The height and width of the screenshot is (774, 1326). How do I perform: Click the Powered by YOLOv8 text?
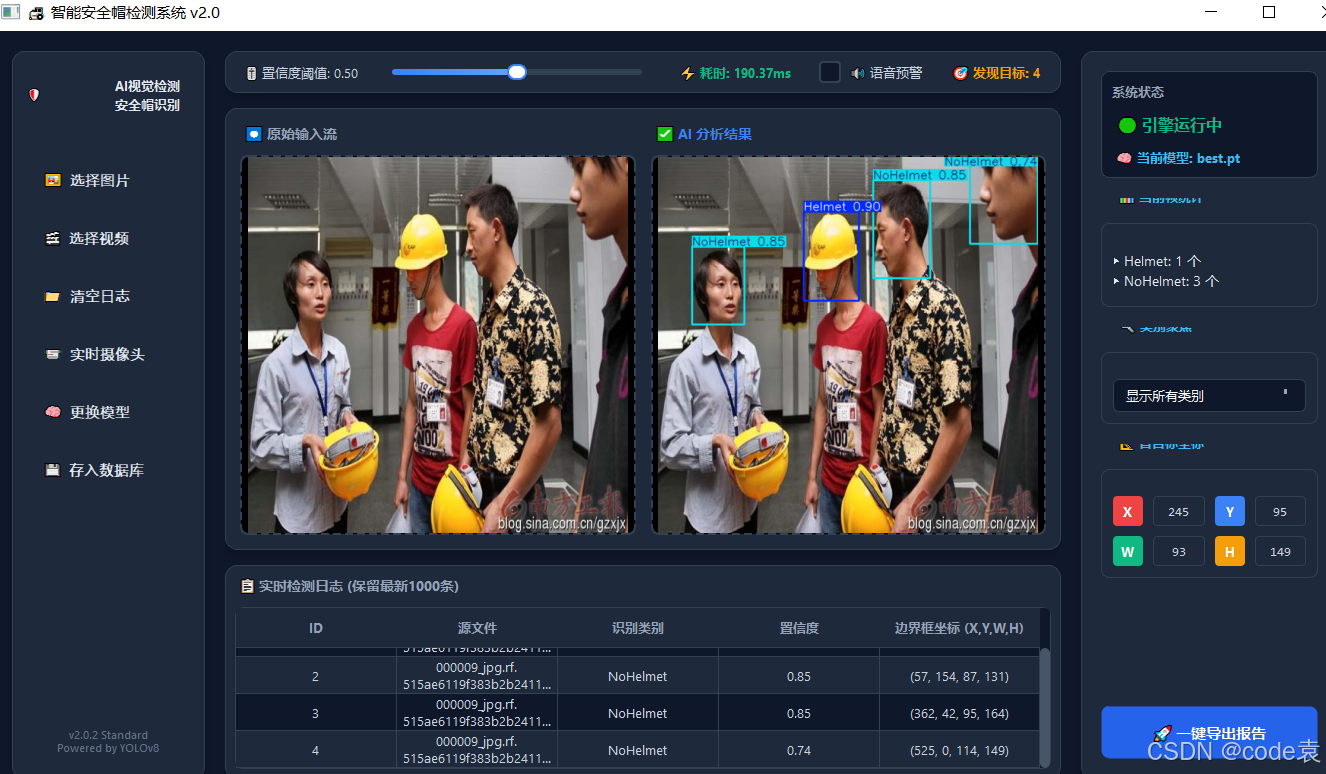(108, 748)
